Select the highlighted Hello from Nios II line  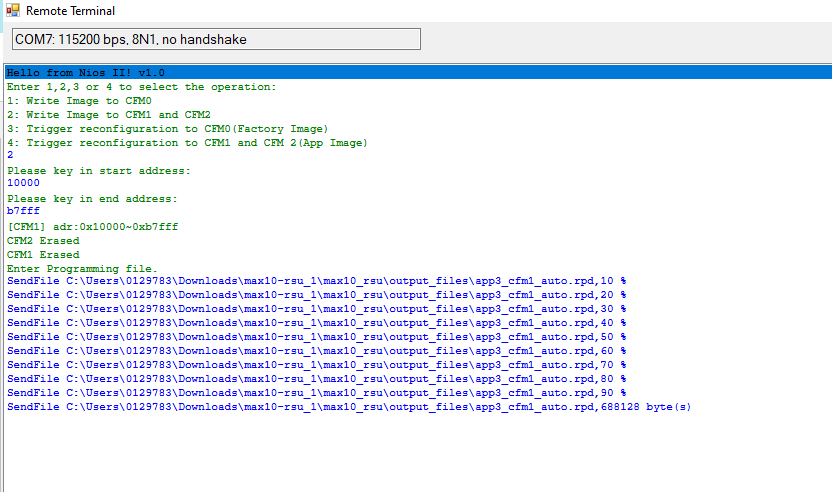point(85,73)
